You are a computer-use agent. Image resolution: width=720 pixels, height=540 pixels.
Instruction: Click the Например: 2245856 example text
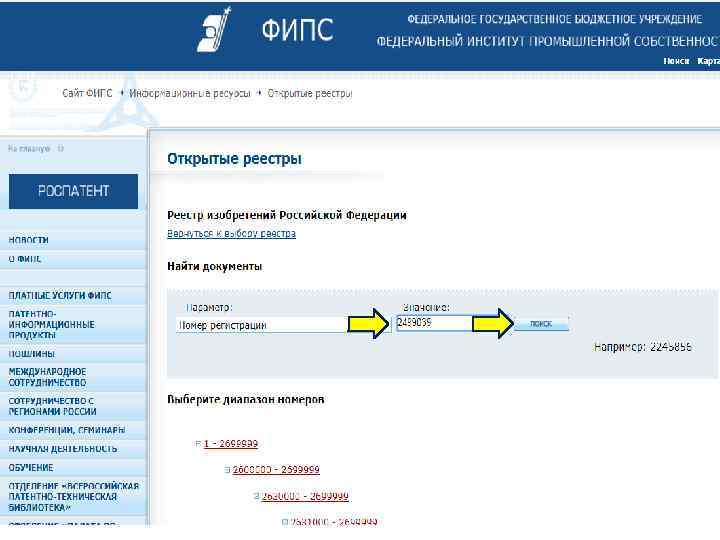point(642,347)
